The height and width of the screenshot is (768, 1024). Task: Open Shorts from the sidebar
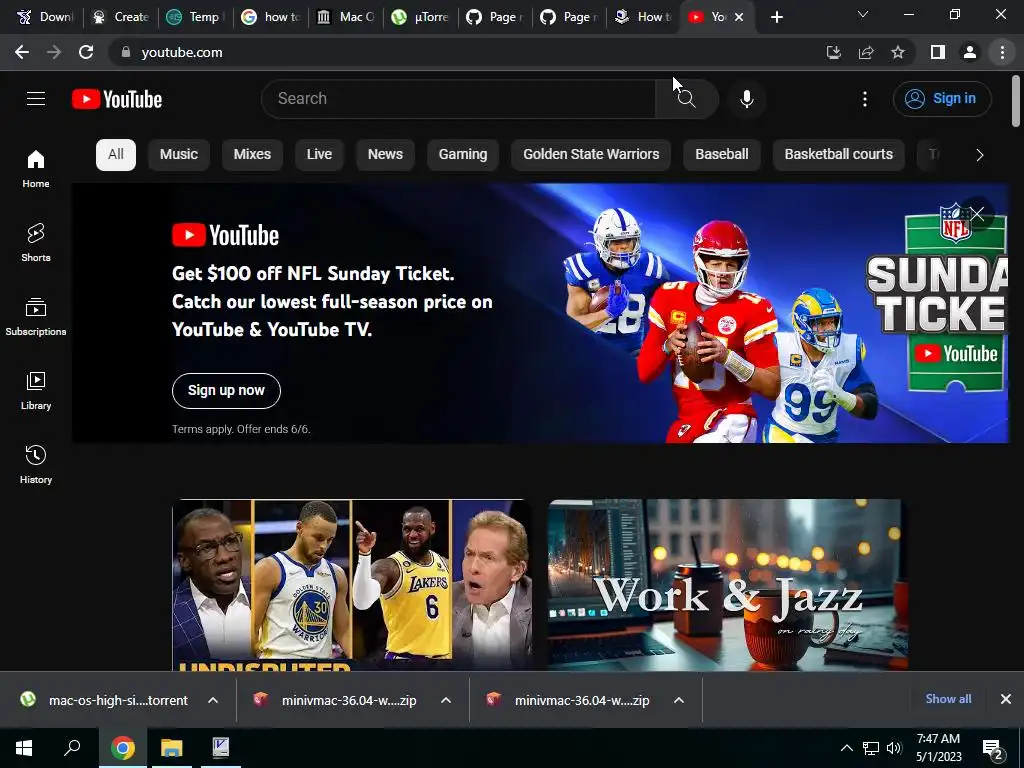pyautogui.click(x=36, y=243)
